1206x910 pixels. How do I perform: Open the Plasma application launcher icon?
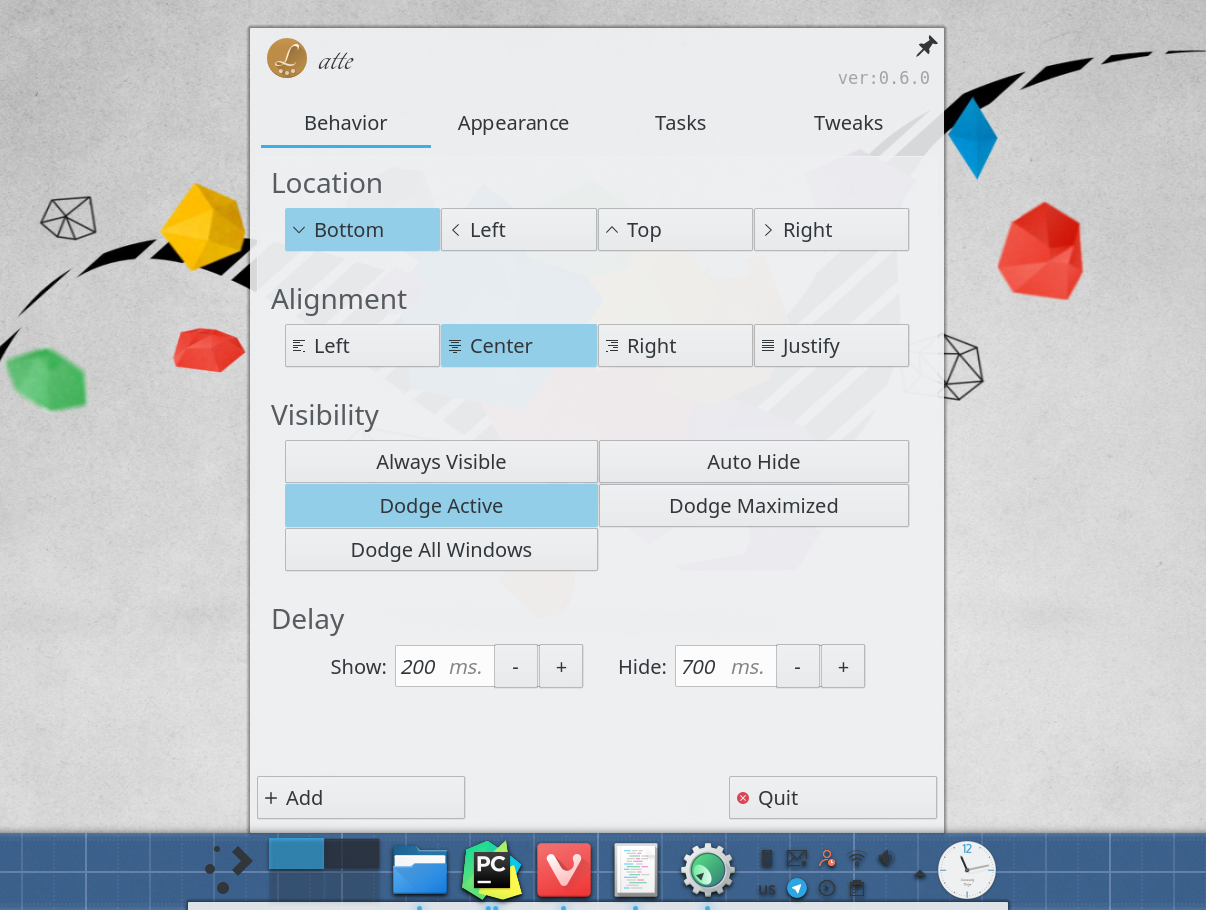[x=228, y=870]
